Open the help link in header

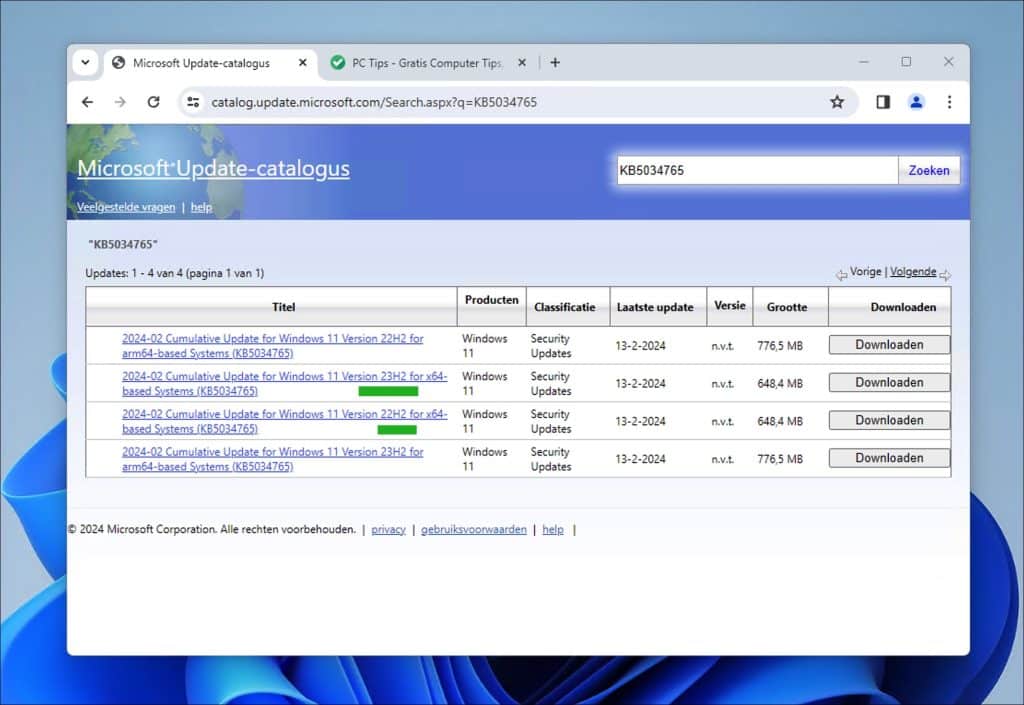click(x=201, y=207)
